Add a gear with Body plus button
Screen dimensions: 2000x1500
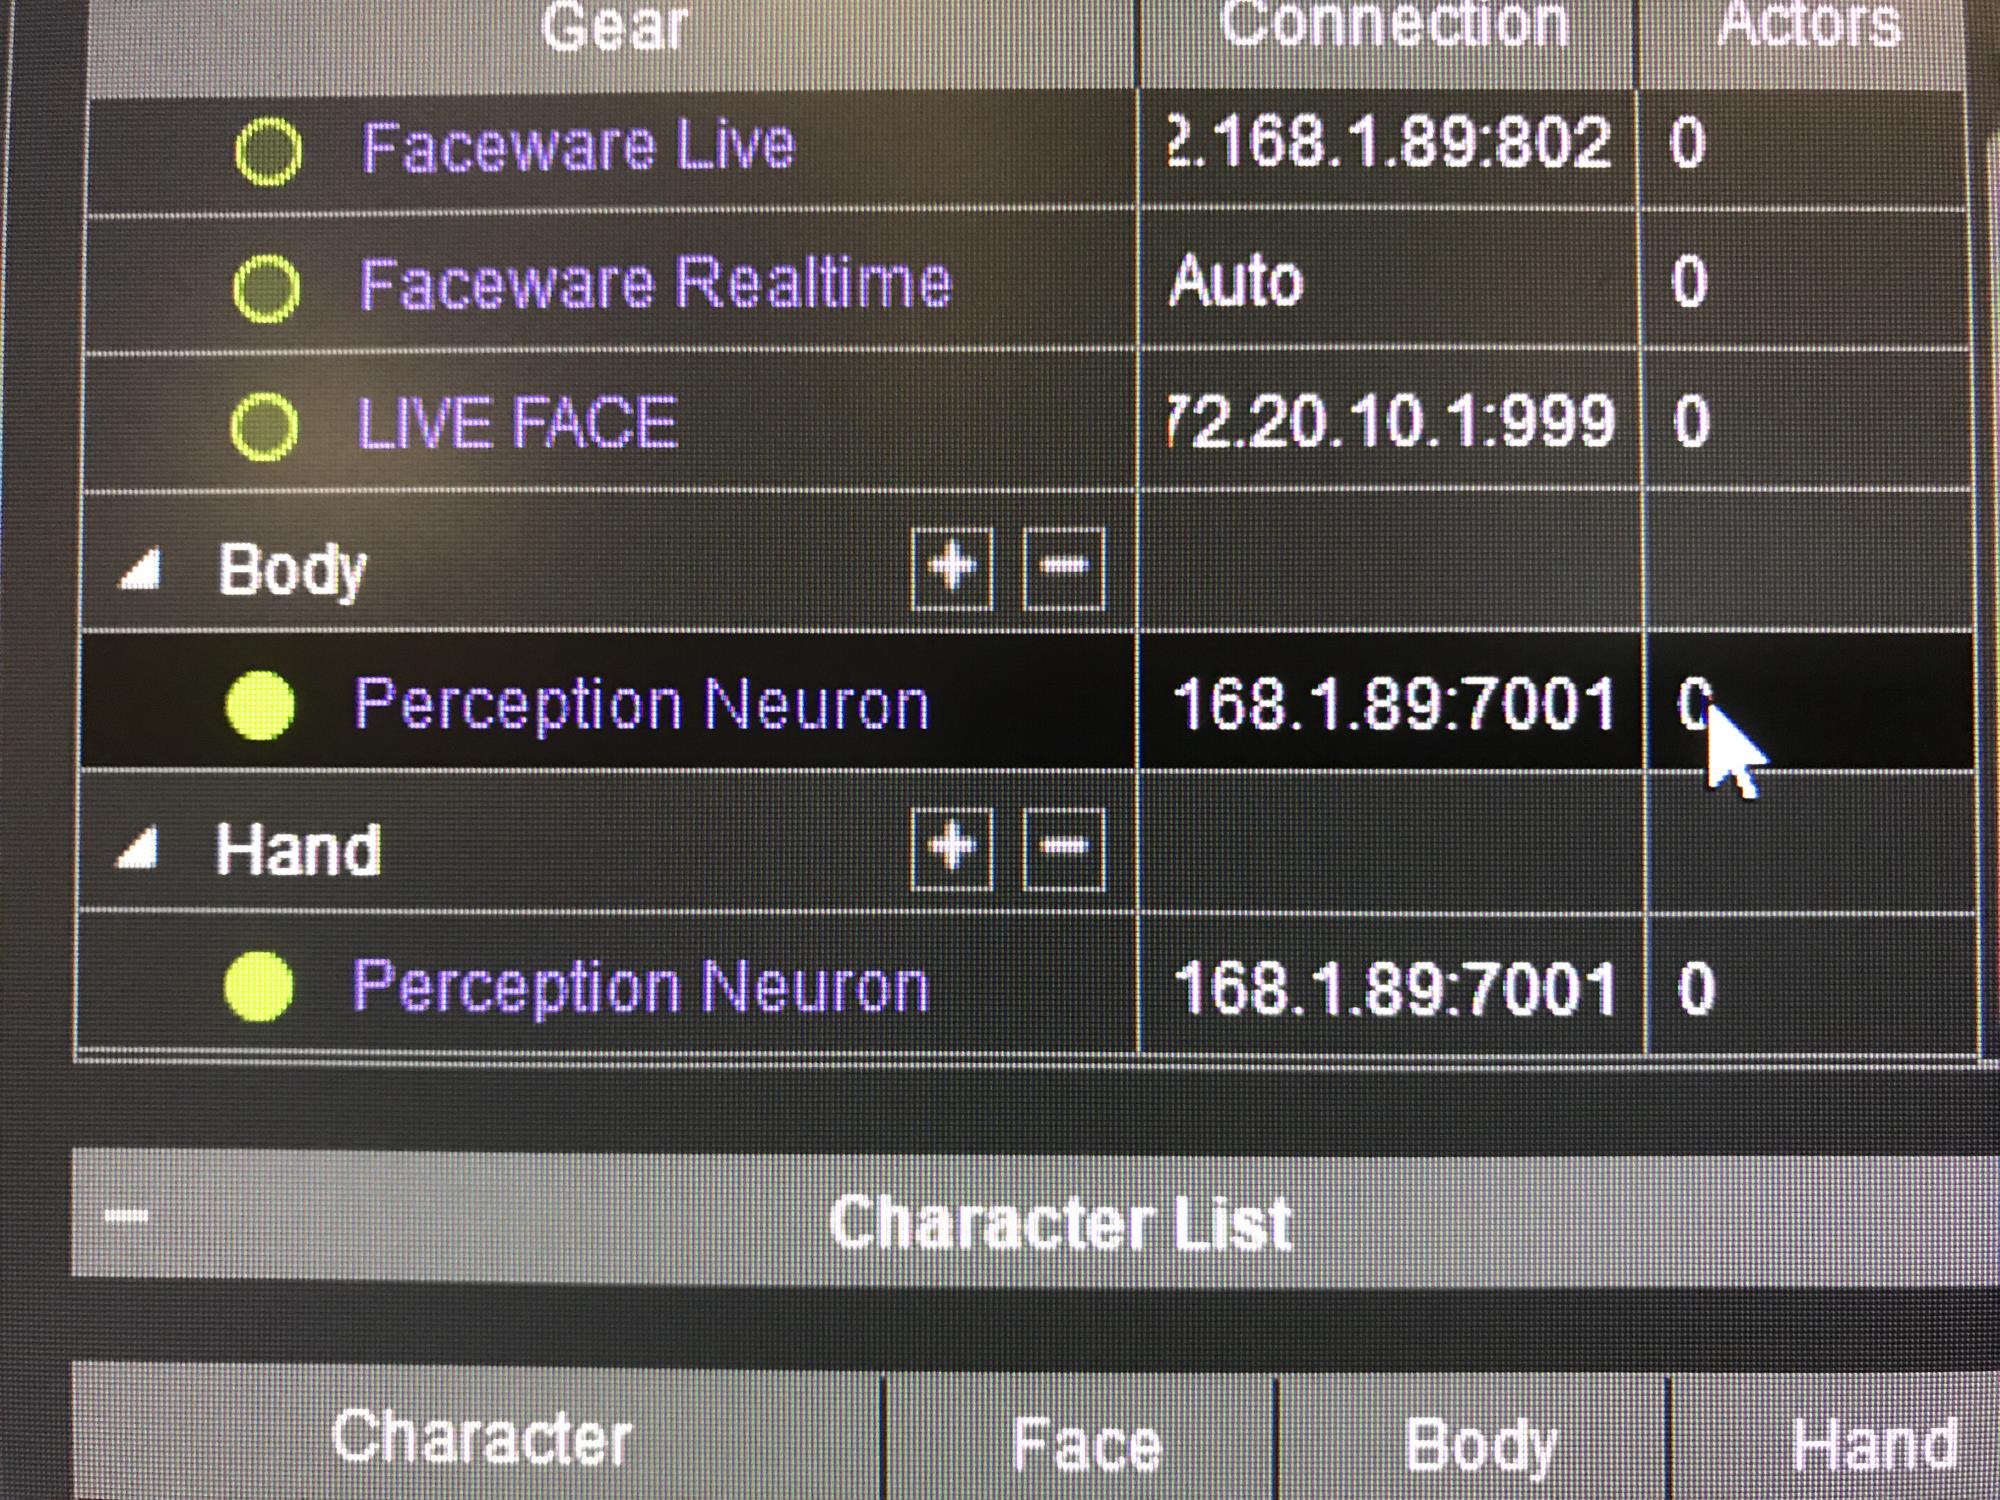tap(952, 568)
